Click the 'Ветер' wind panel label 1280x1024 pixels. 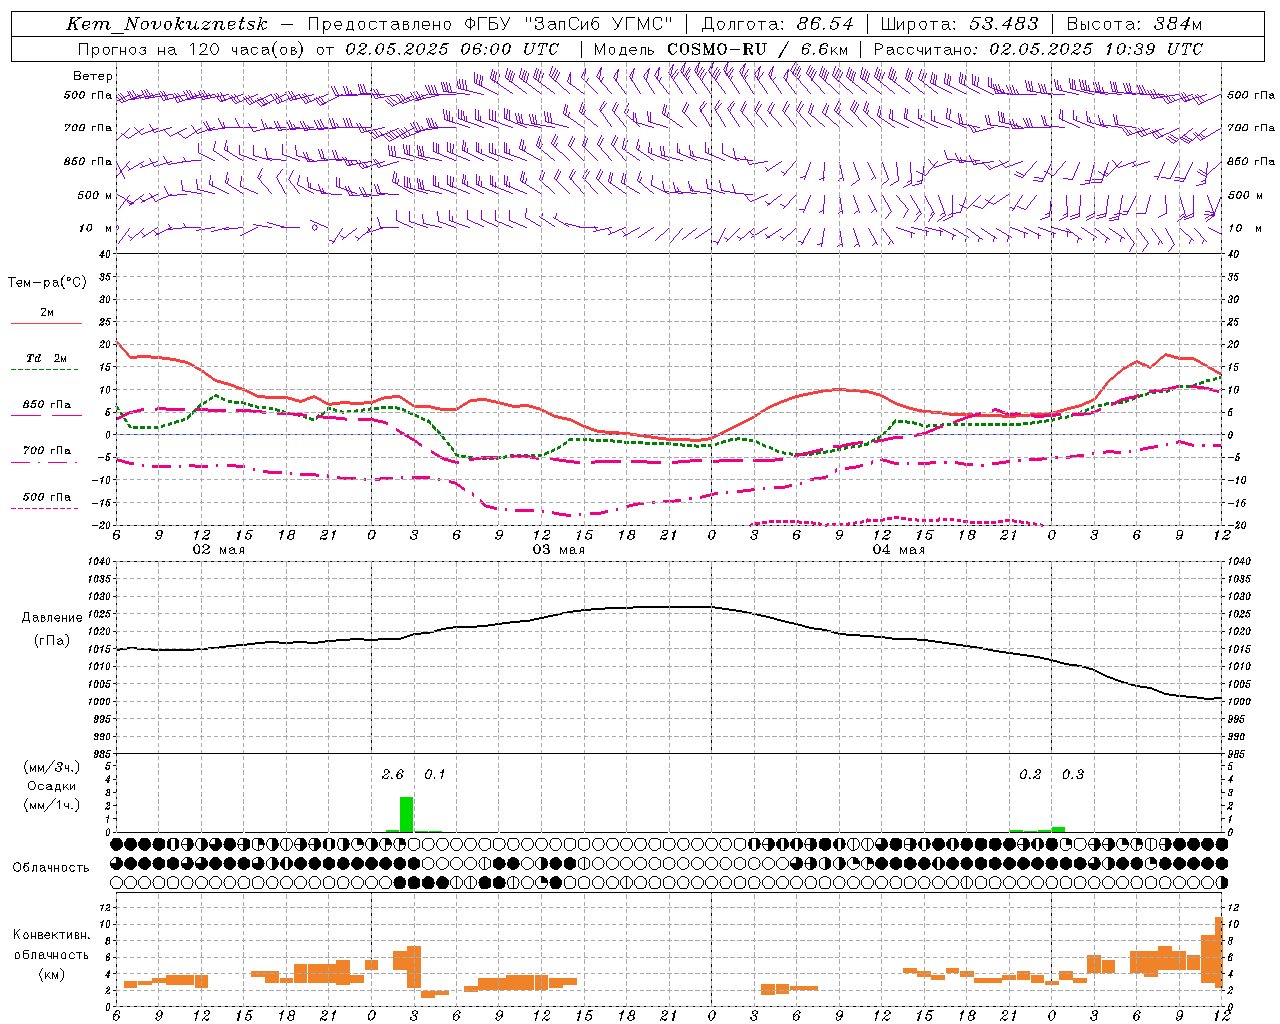93,76
